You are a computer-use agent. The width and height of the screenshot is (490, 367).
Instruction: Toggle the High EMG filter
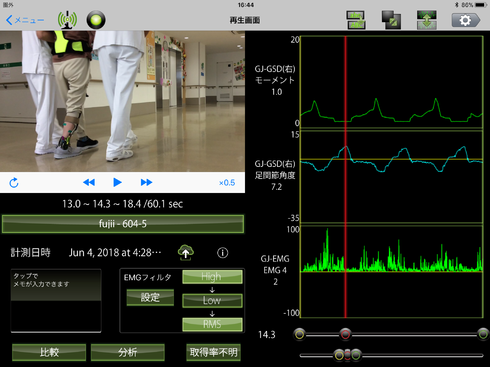coord(212,277)
